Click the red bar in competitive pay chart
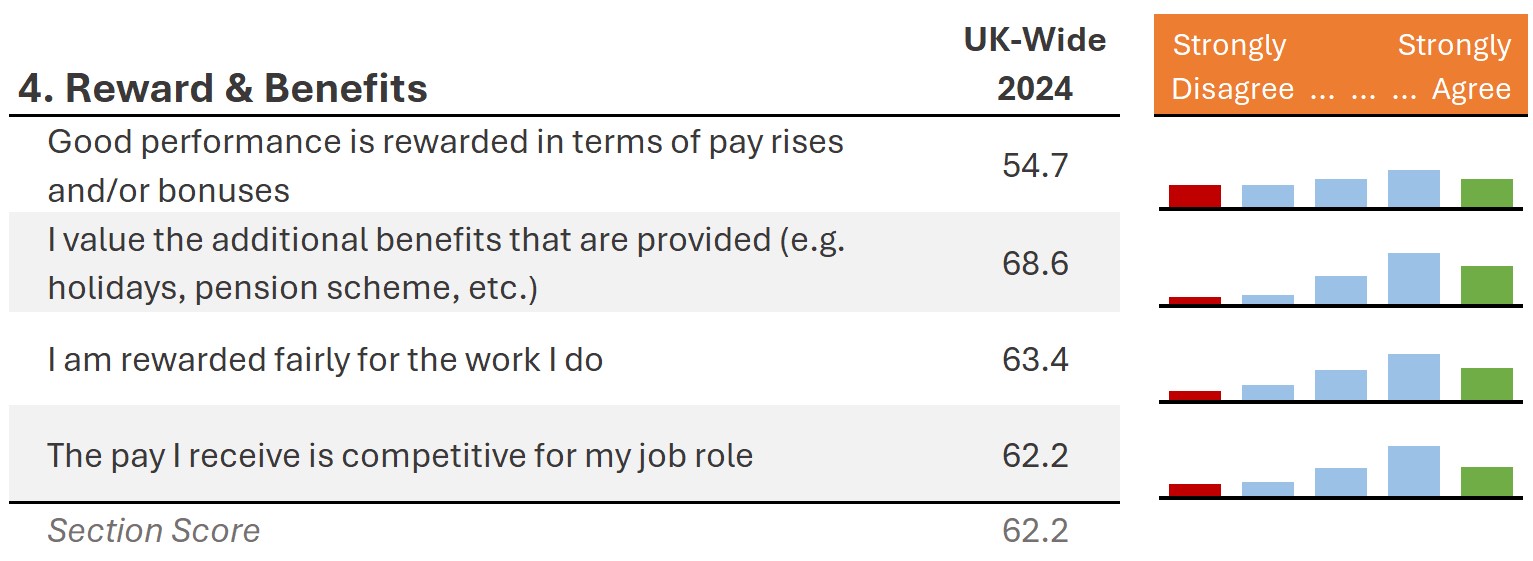The image size is (1533, 561). click(1195, 490)
